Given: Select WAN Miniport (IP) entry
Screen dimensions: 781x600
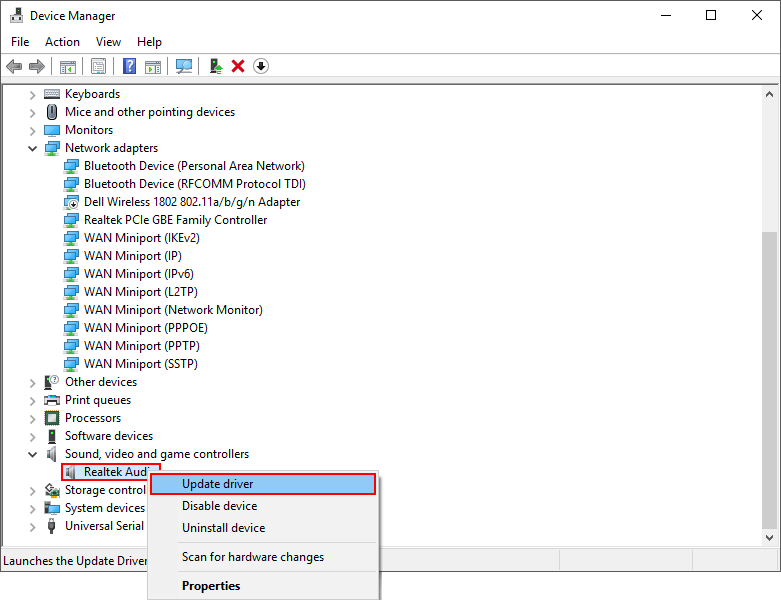Looking at the screenshot, I should [132, 256].
